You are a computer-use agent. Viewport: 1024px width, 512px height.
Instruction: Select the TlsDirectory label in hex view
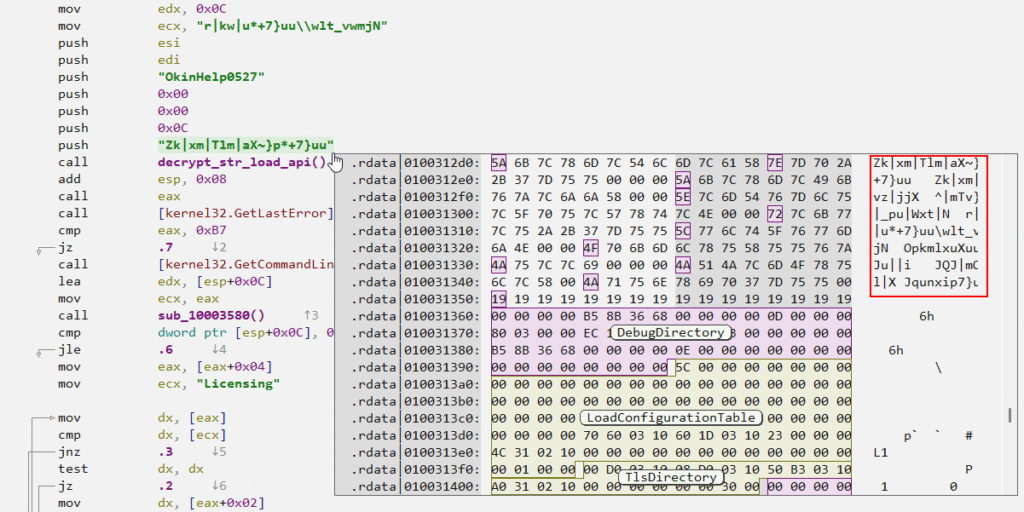669,477
